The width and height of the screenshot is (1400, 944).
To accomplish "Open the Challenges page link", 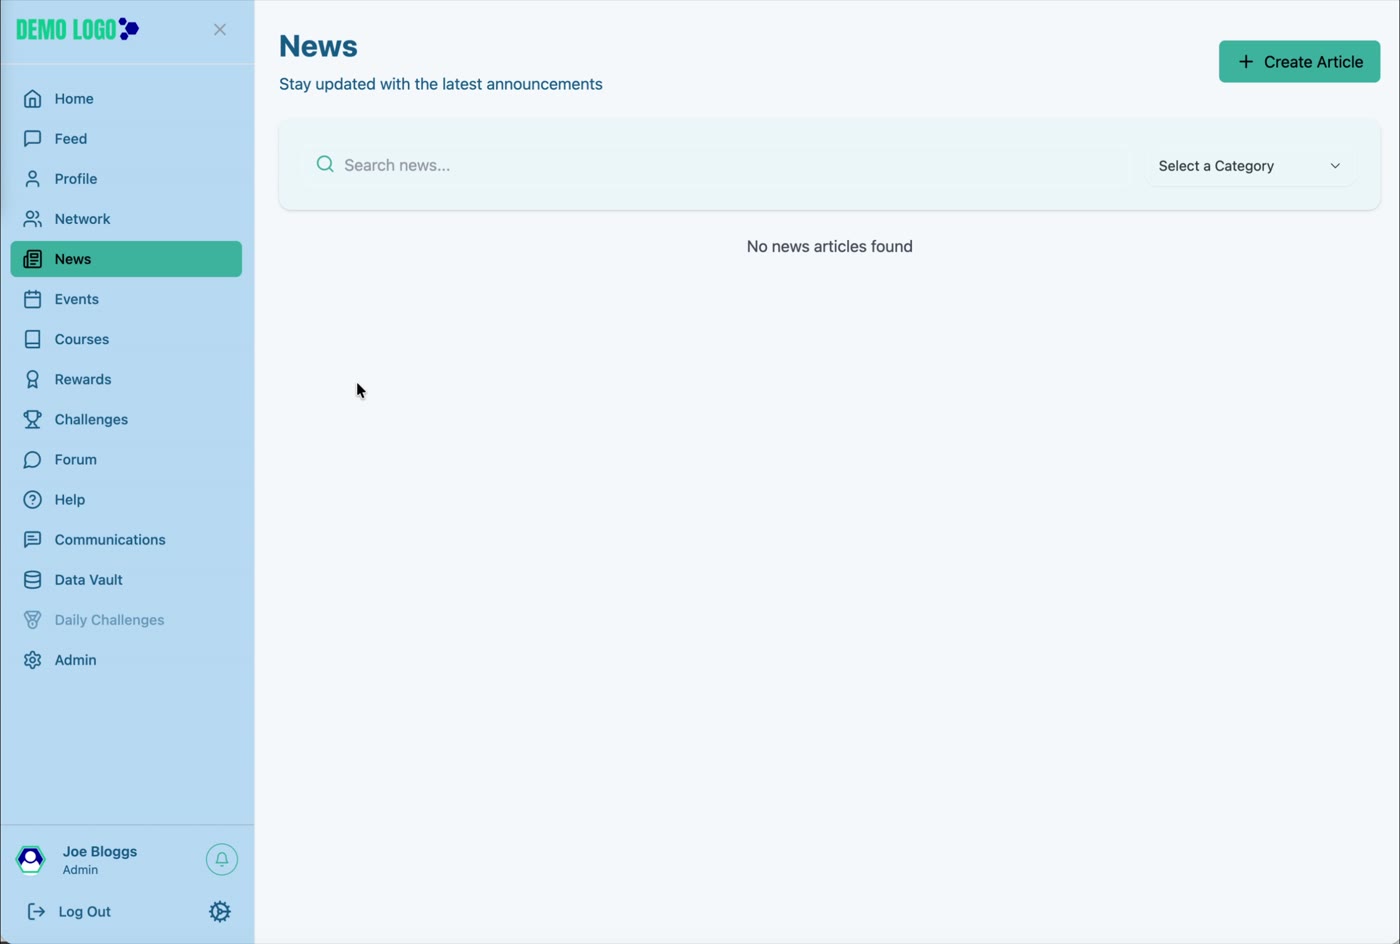I will pyautogui.click(x=126, y=419).
